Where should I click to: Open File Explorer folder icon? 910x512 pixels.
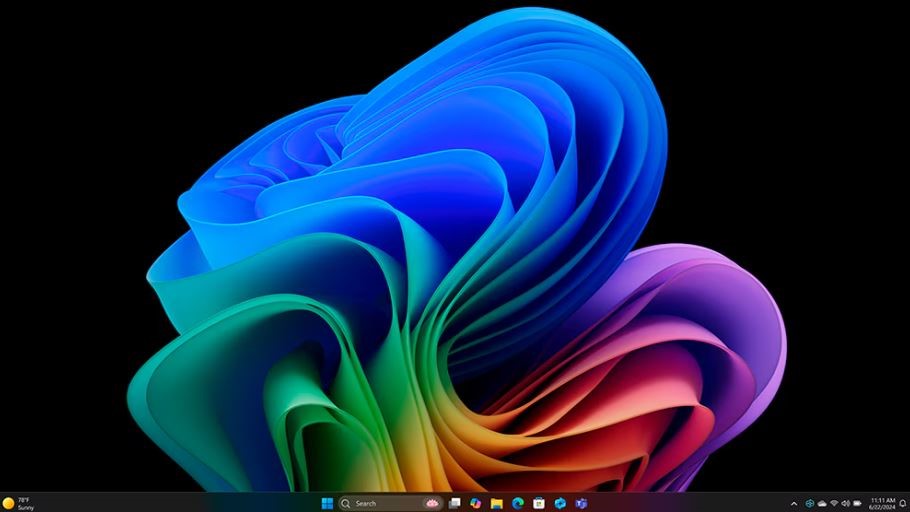[x=496, y=503]
